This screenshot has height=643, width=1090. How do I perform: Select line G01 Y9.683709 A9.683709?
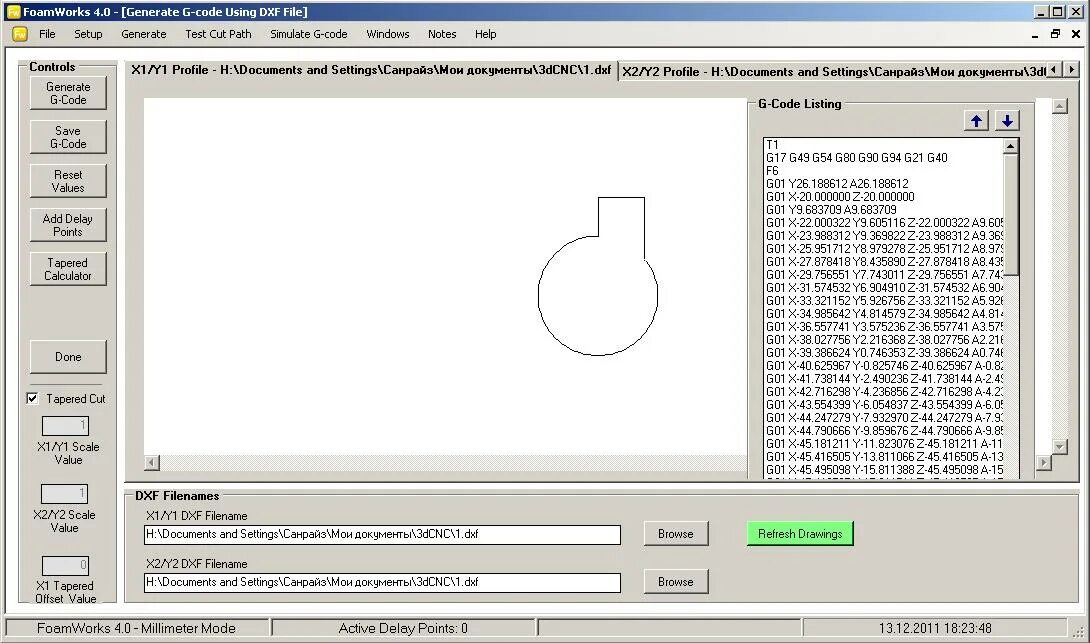coord(831,209)
